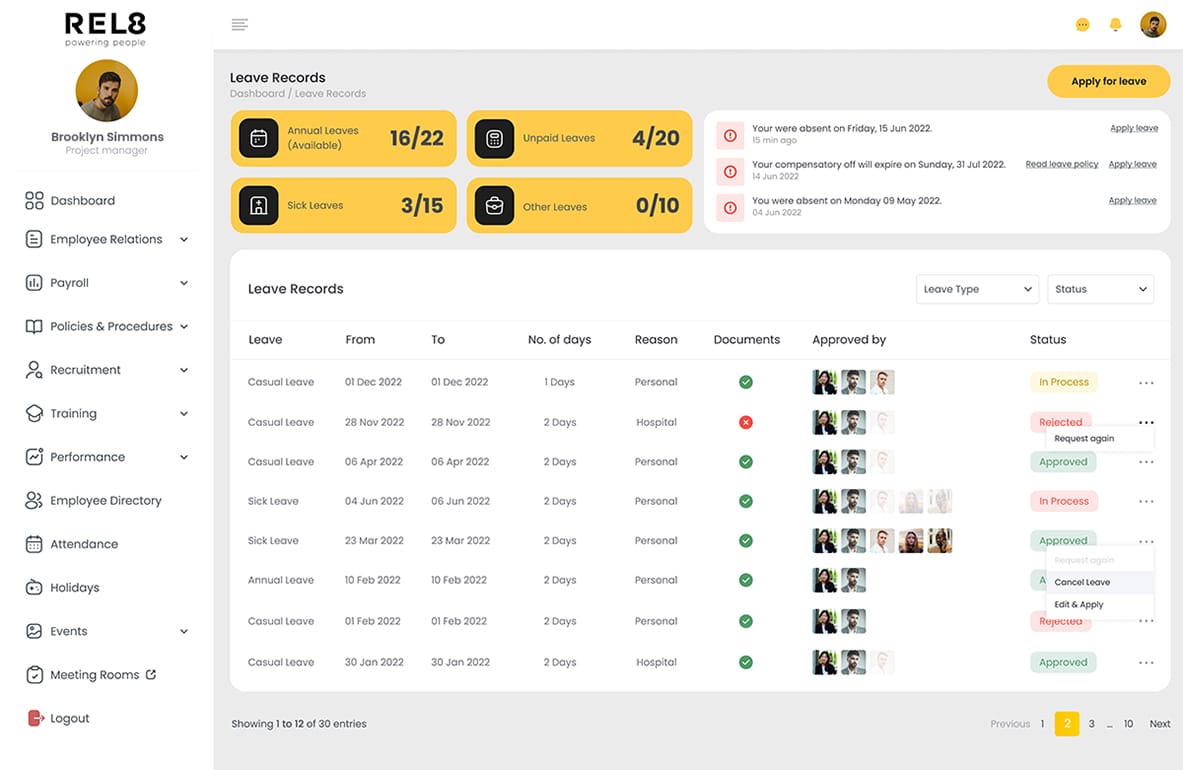Select Cancel Leave from context menu
This screenshot has width=1183, height=770.
[x=1082, y=582]
